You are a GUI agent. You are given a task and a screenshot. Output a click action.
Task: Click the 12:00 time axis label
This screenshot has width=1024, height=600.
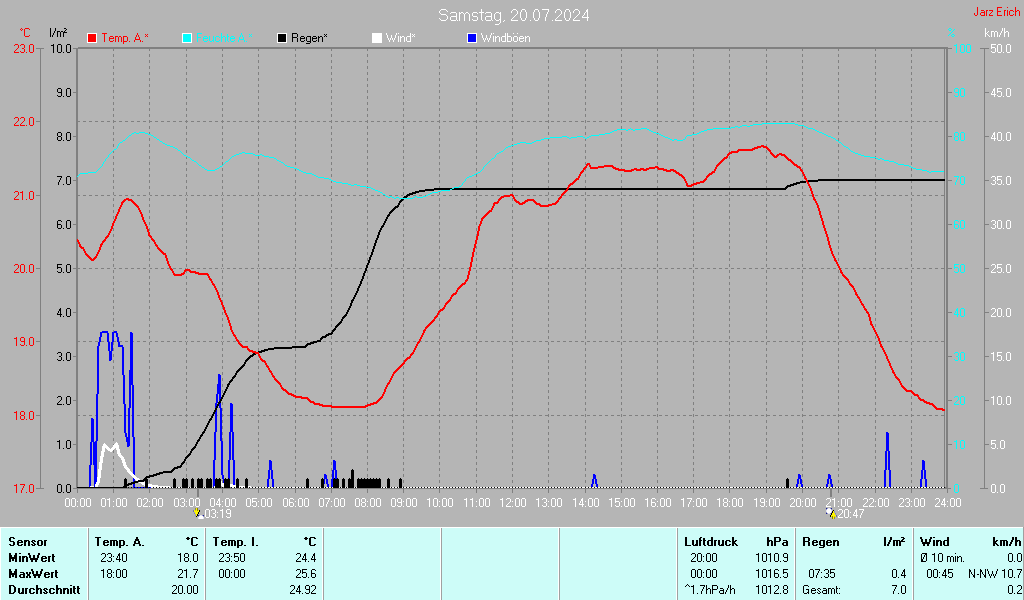512,501
